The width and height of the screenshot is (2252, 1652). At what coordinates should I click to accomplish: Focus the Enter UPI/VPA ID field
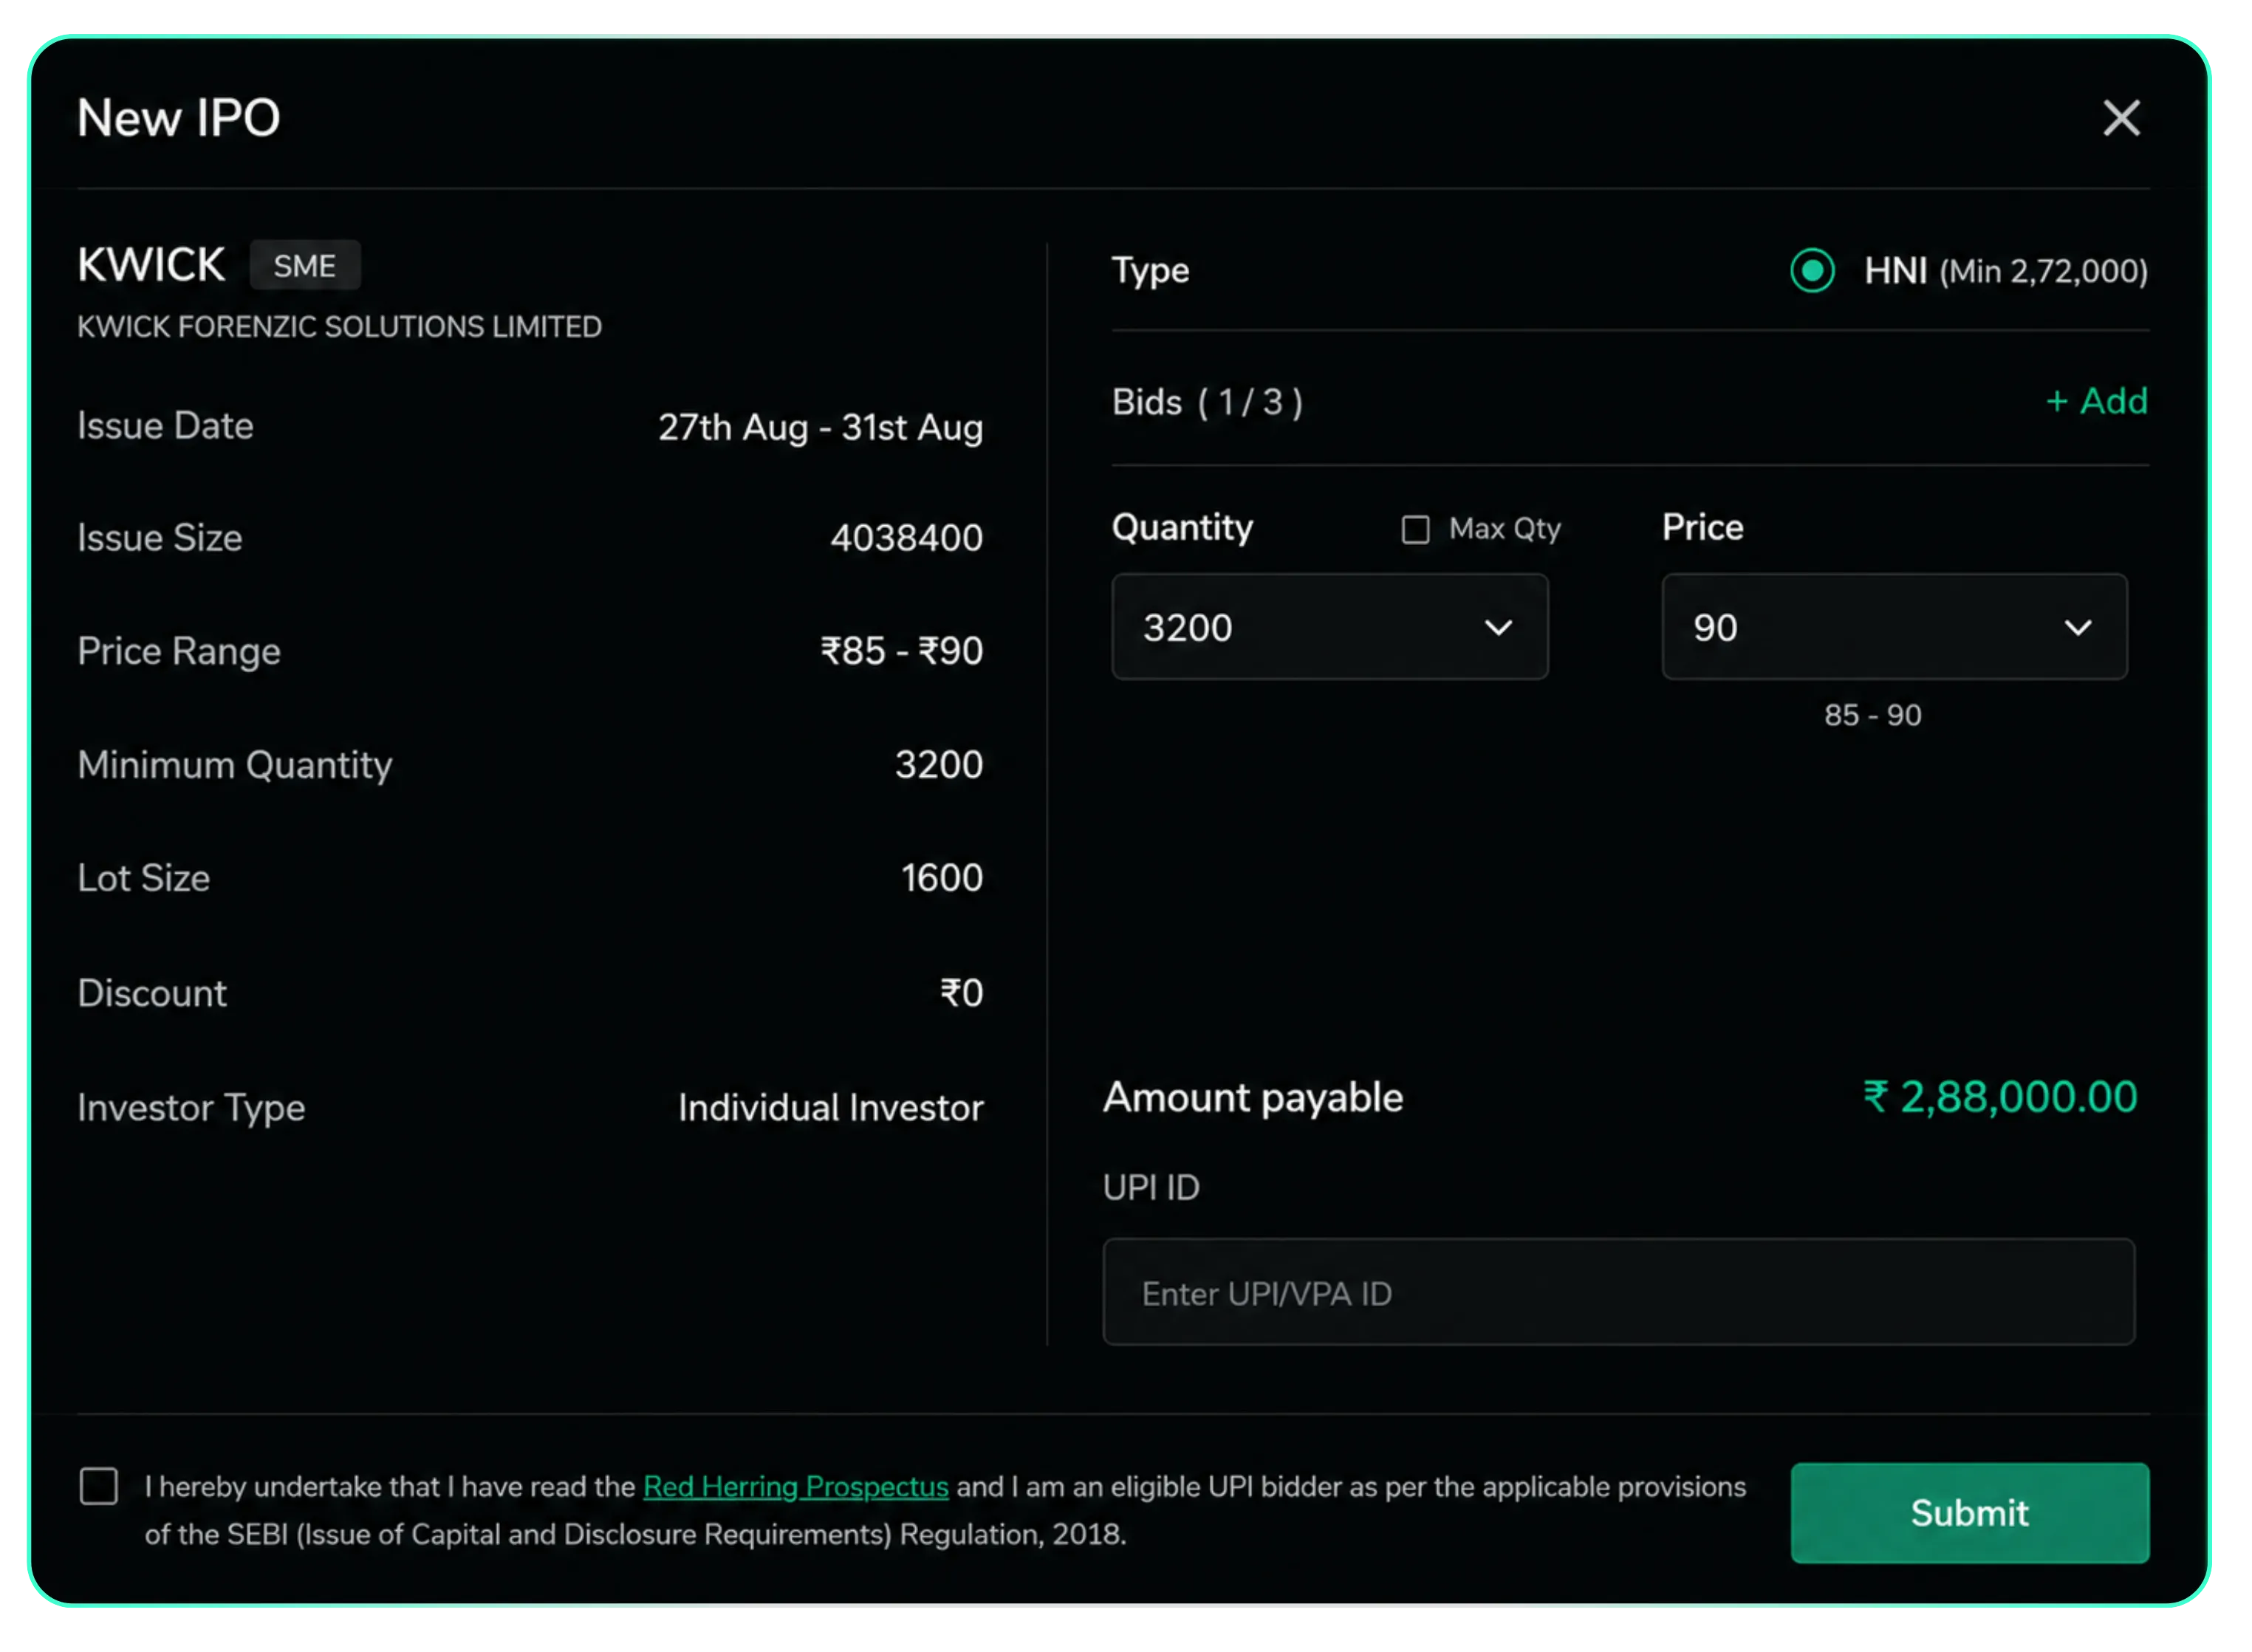(1618, 1292)
